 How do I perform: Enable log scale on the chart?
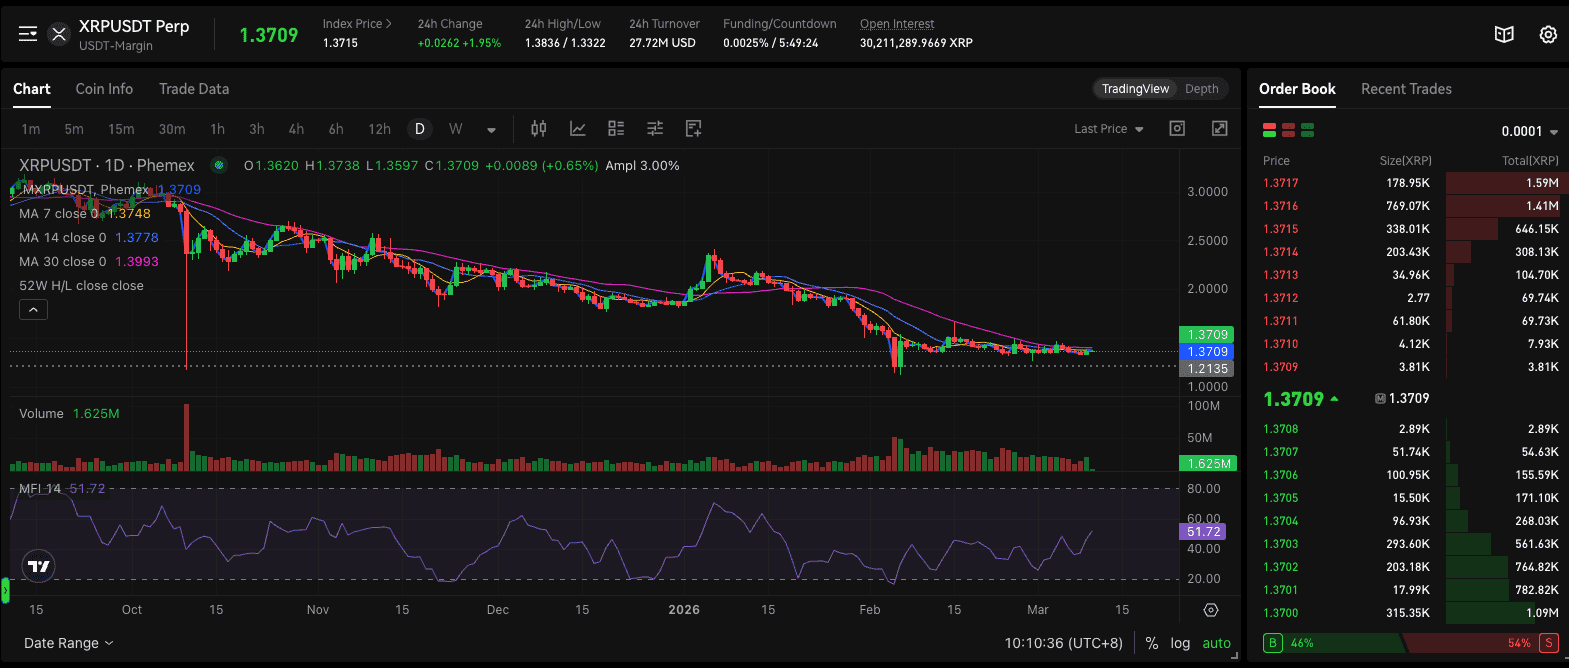pos(1180,643)
